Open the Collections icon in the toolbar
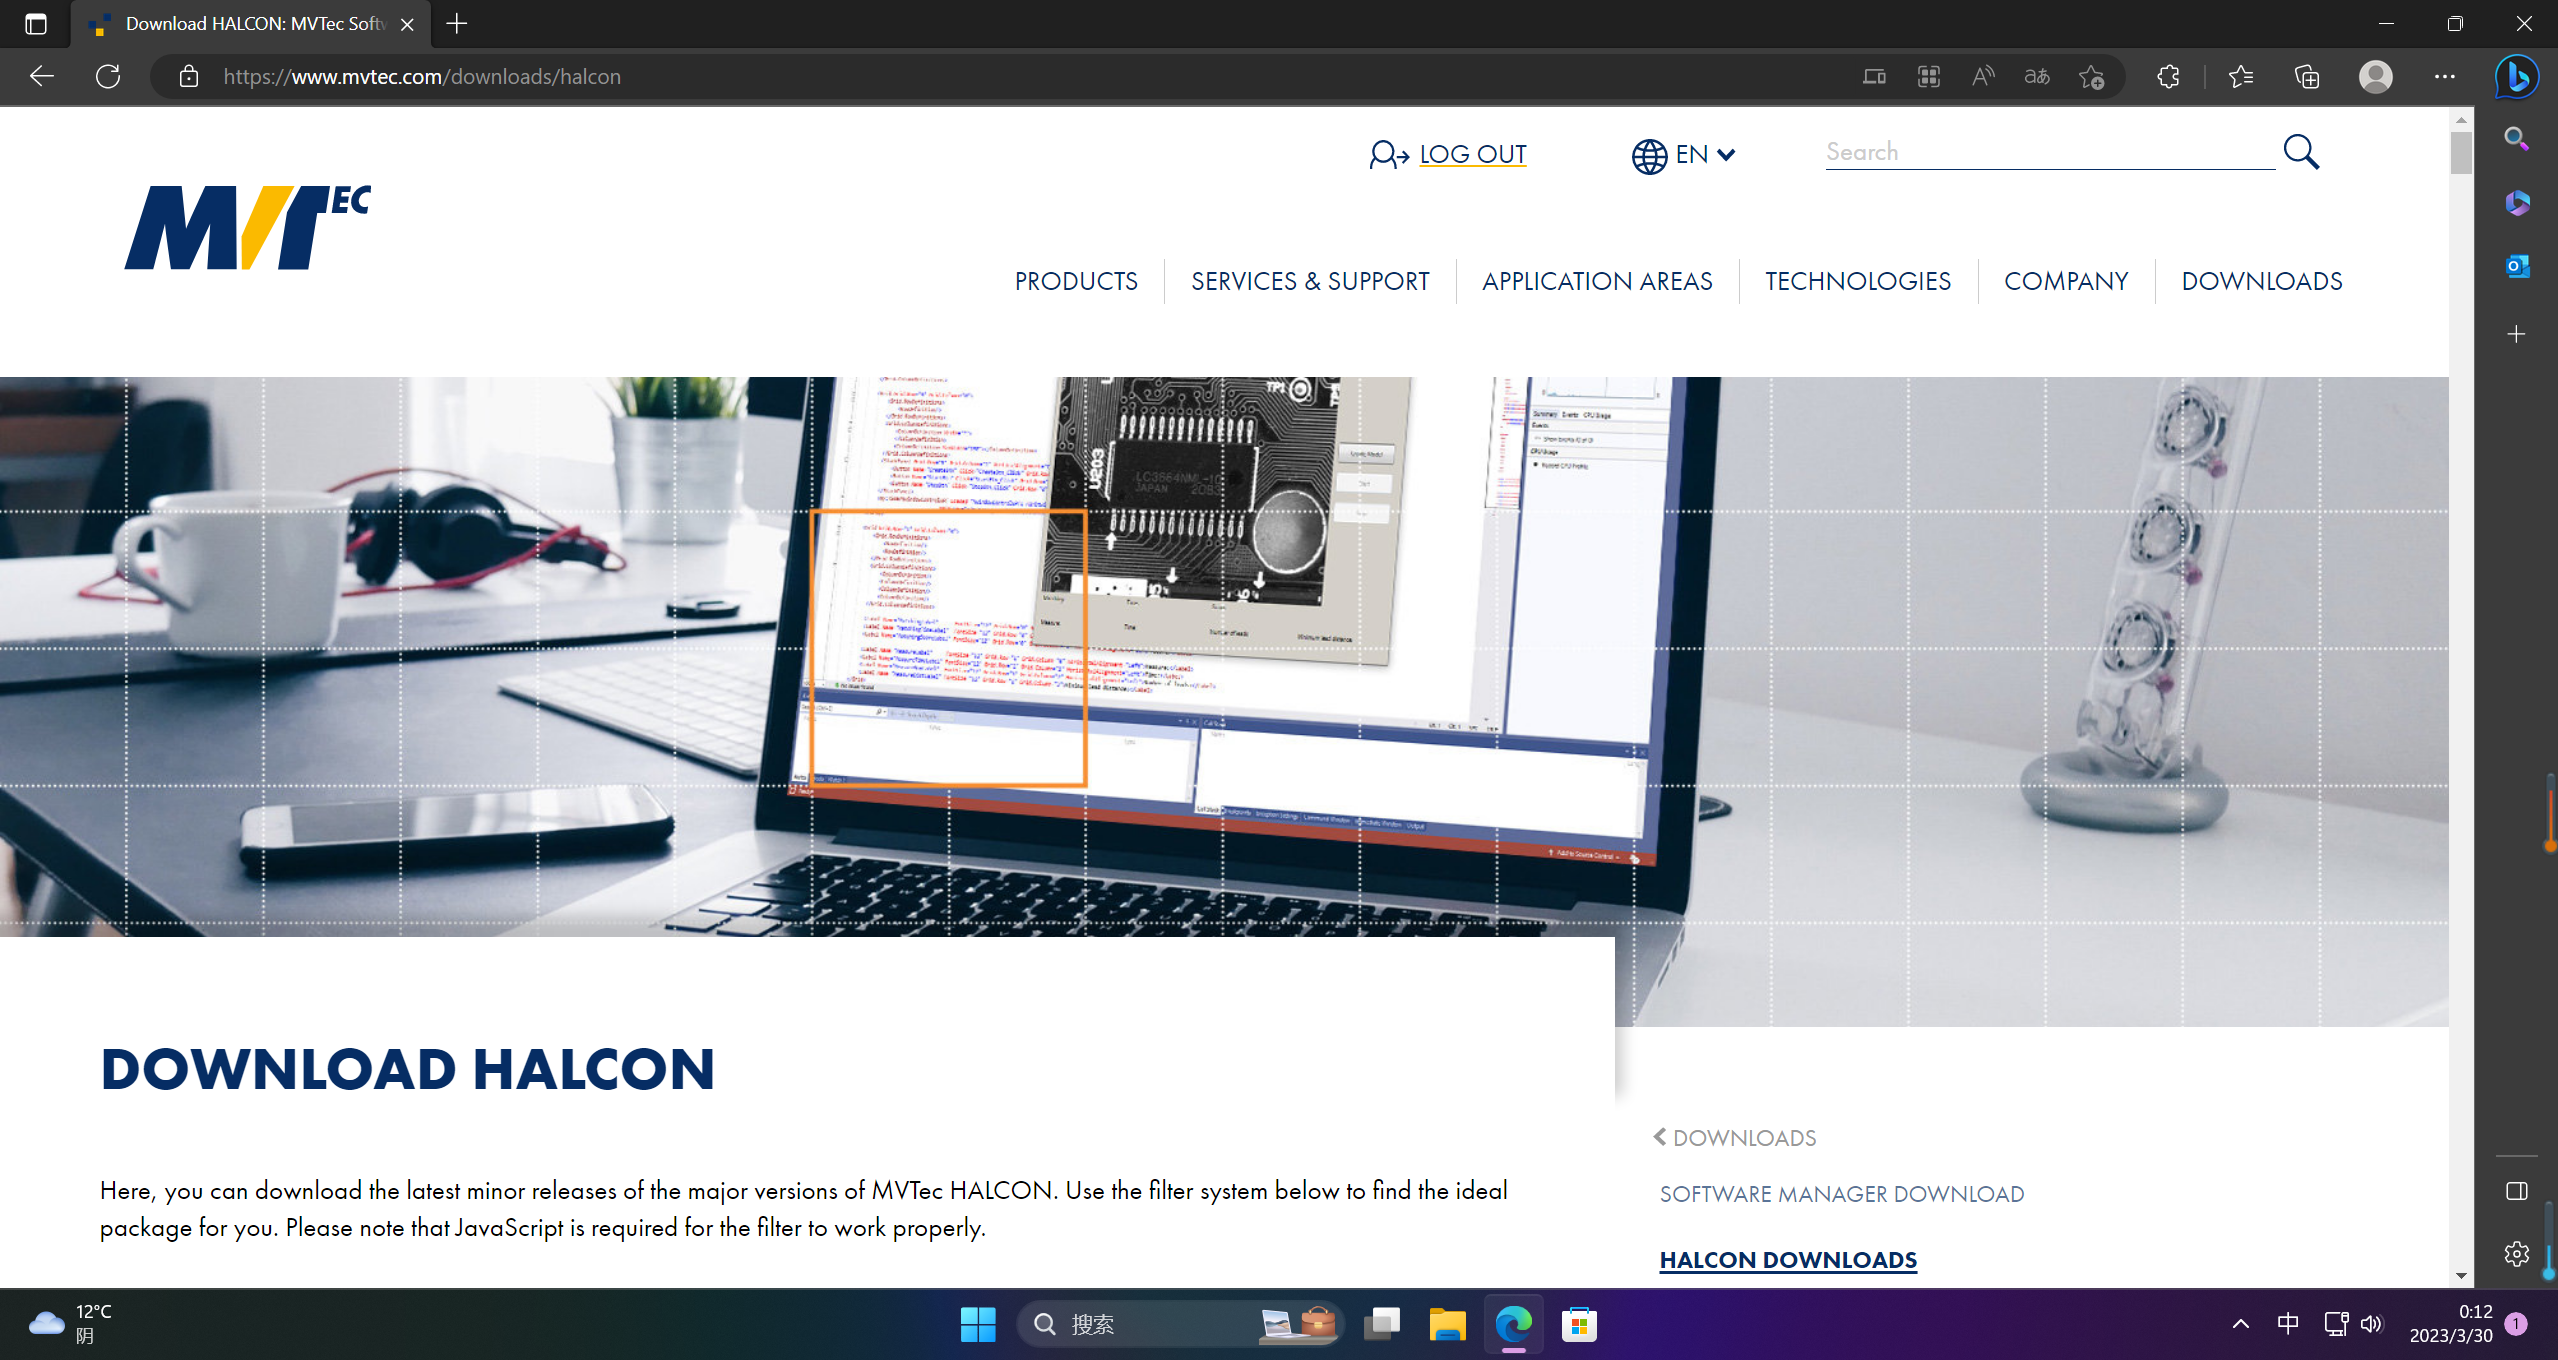This screenshot has width=2558, height=1360. pyautogui.click(x=2306, y=76)
